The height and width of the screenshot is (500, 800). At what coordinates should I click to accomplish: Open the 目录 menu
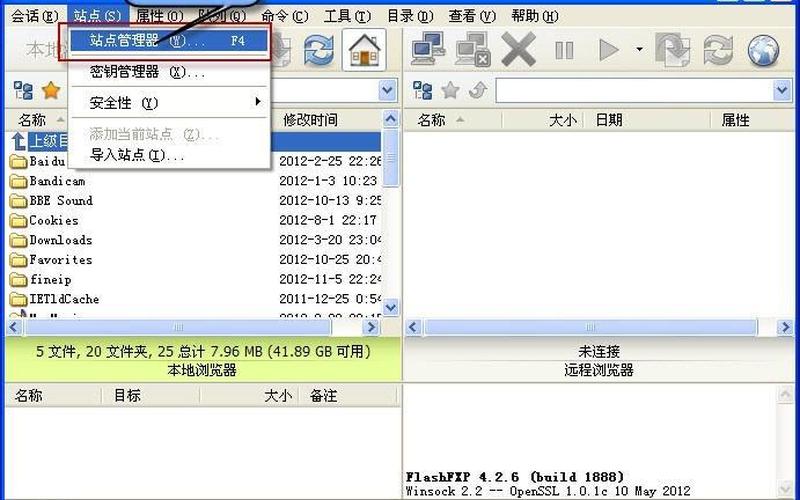tap(410, 16)
